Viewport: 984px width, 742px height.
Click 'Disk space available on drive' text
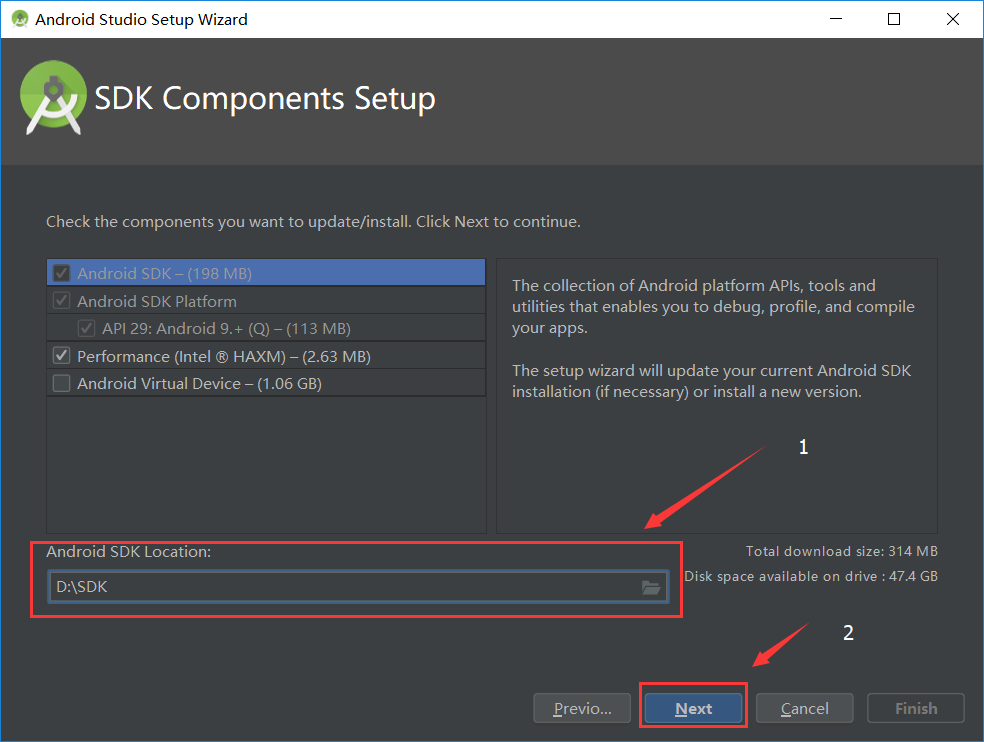[811, 576]
